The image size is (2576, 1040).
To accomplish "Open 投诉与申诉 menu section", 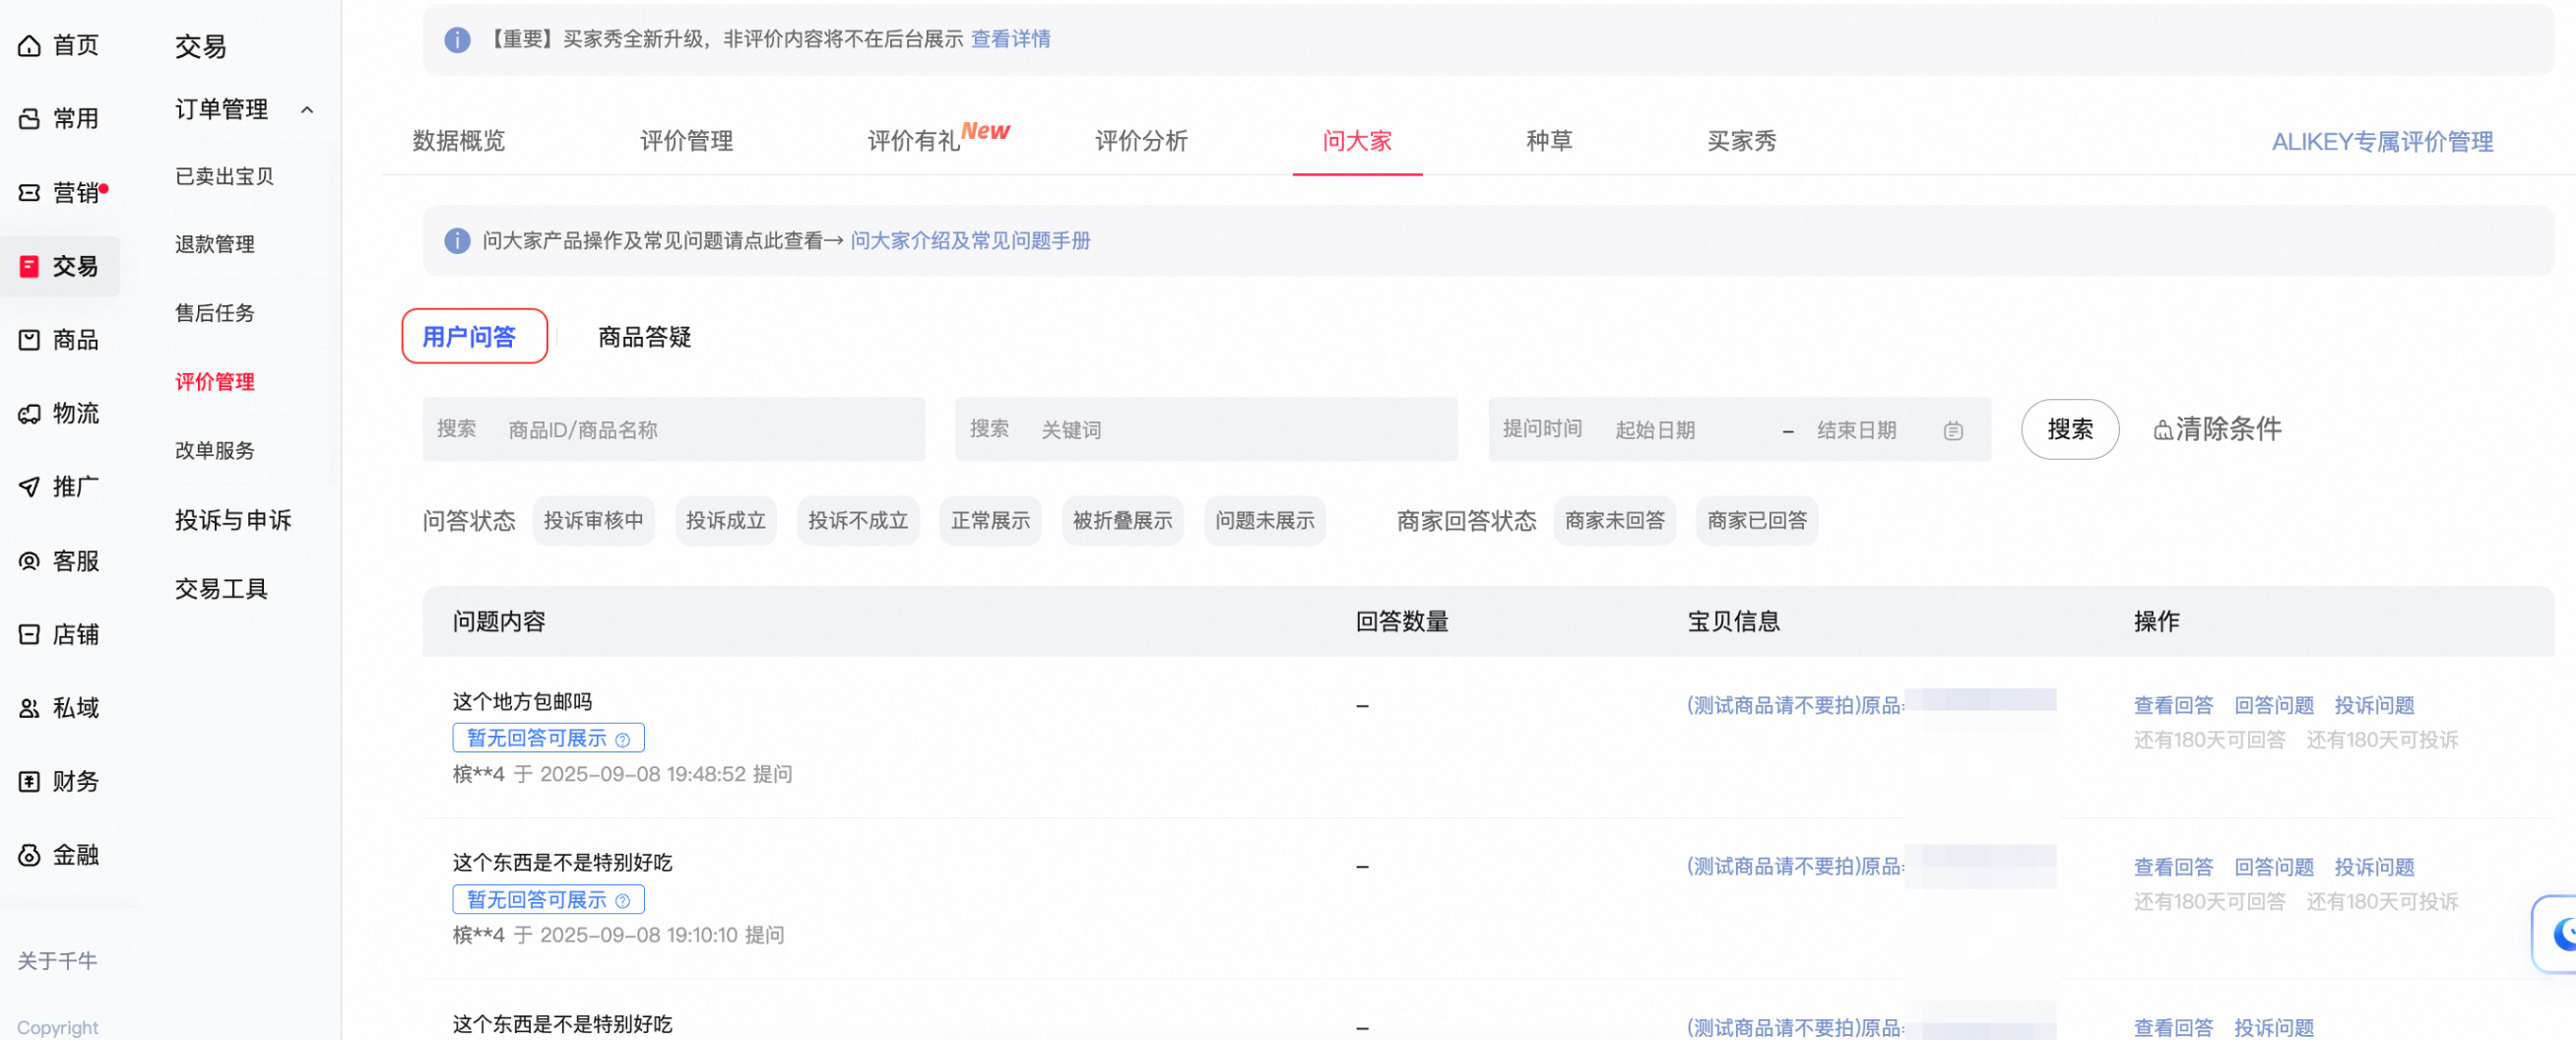I will tap(233, 520).
